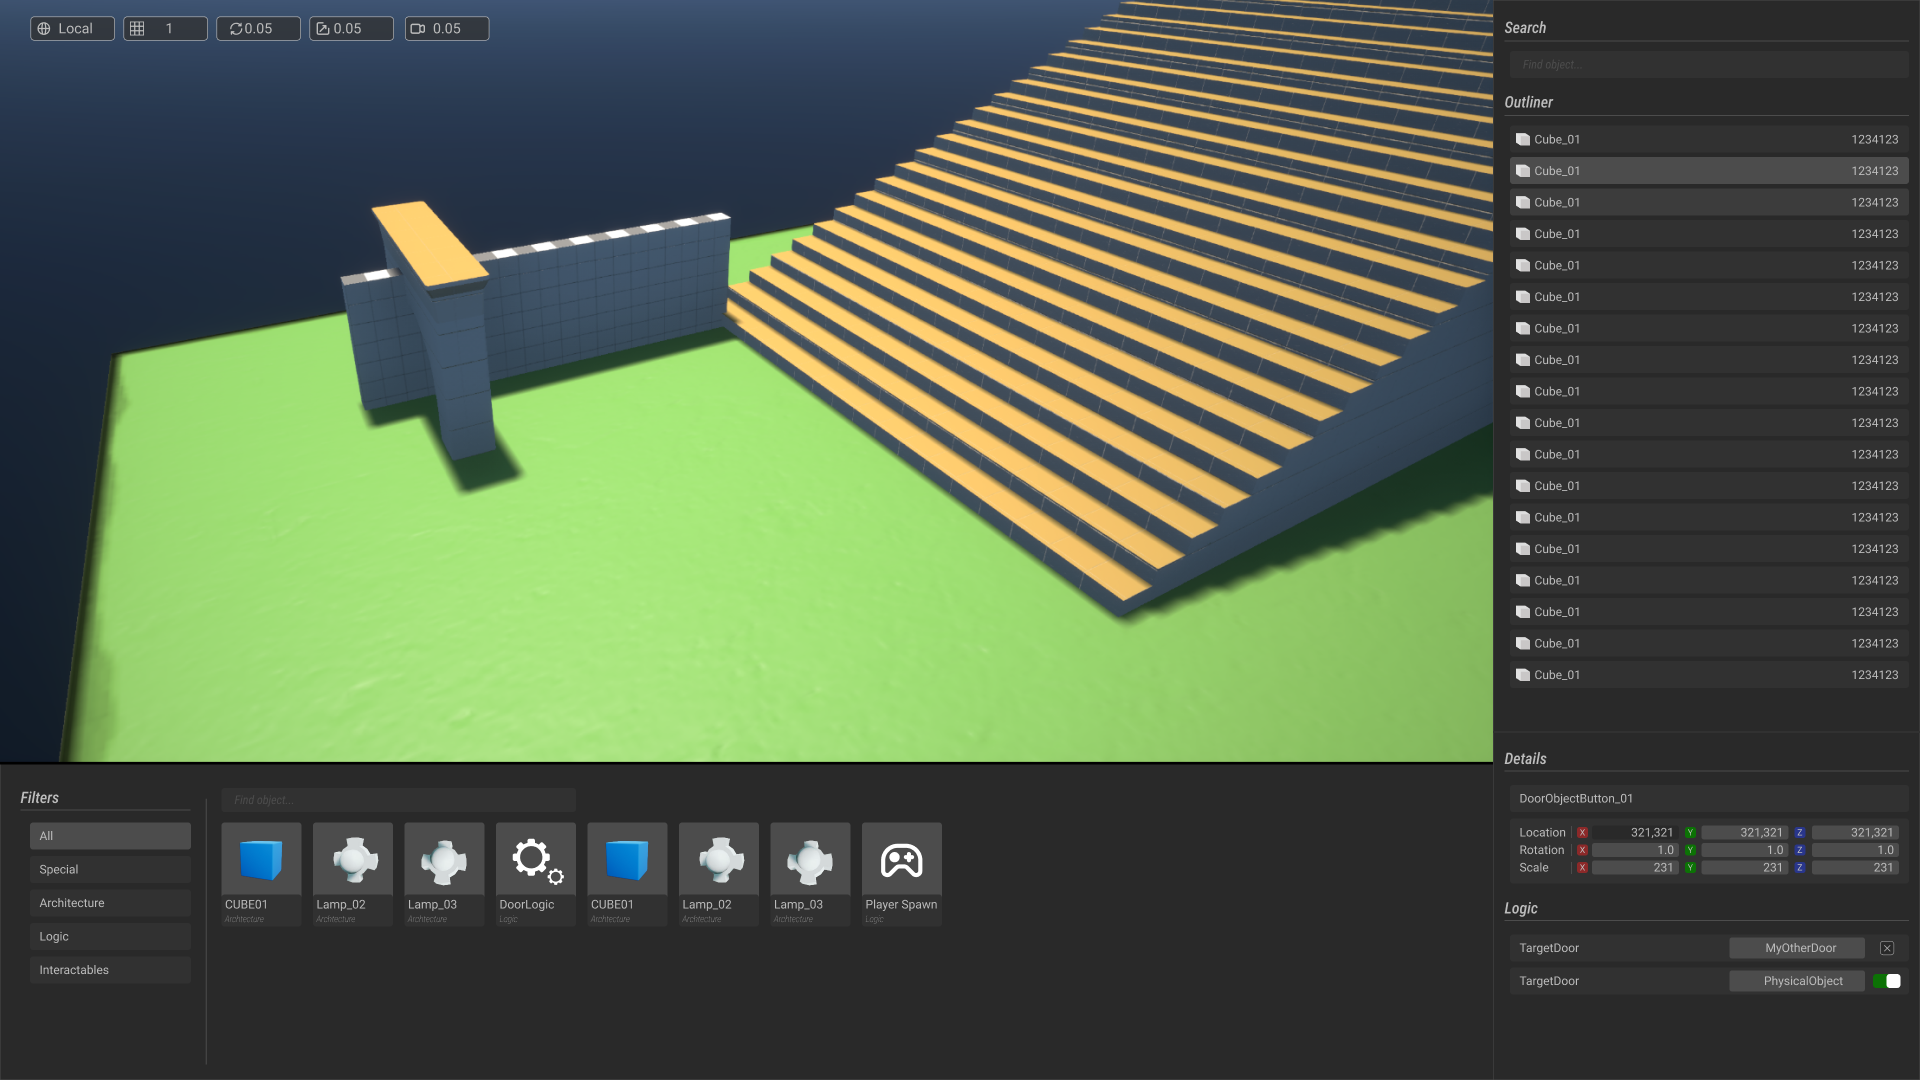This screenshot has width=1920, height=1080.
Task: Click the Scale Z value field
Action: coord(1854,868)
